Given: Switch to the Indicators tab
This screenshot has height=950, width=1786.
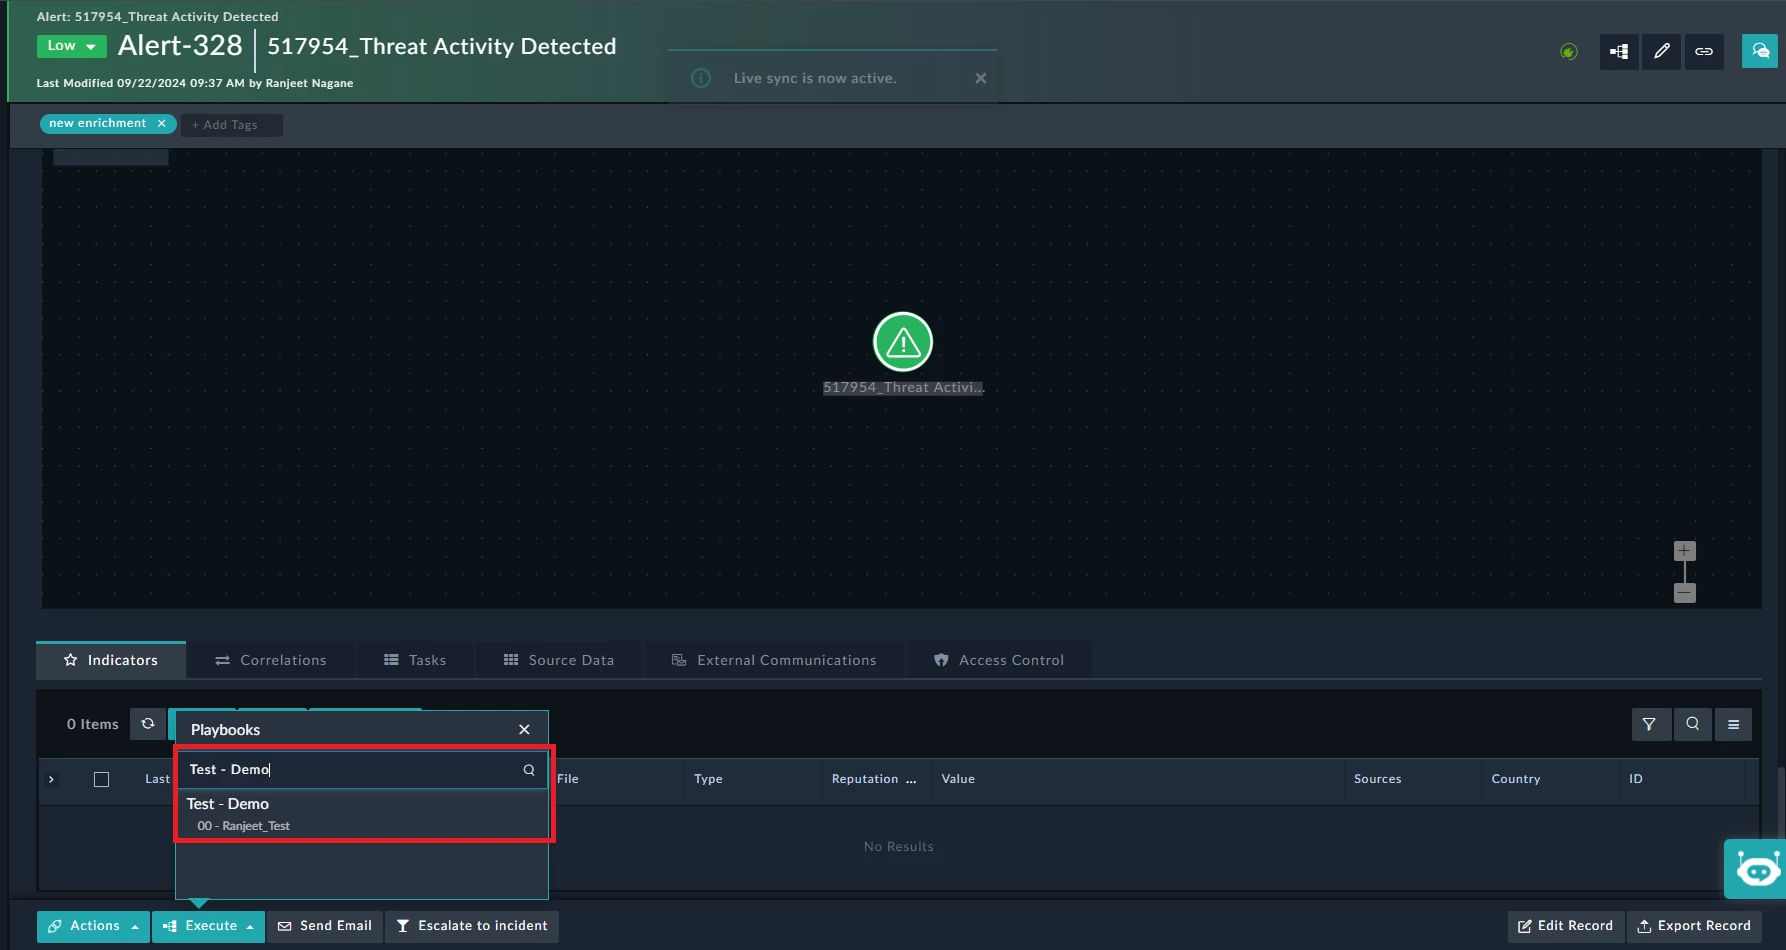Looking at the screenshot, I should (x=111, y=660).
